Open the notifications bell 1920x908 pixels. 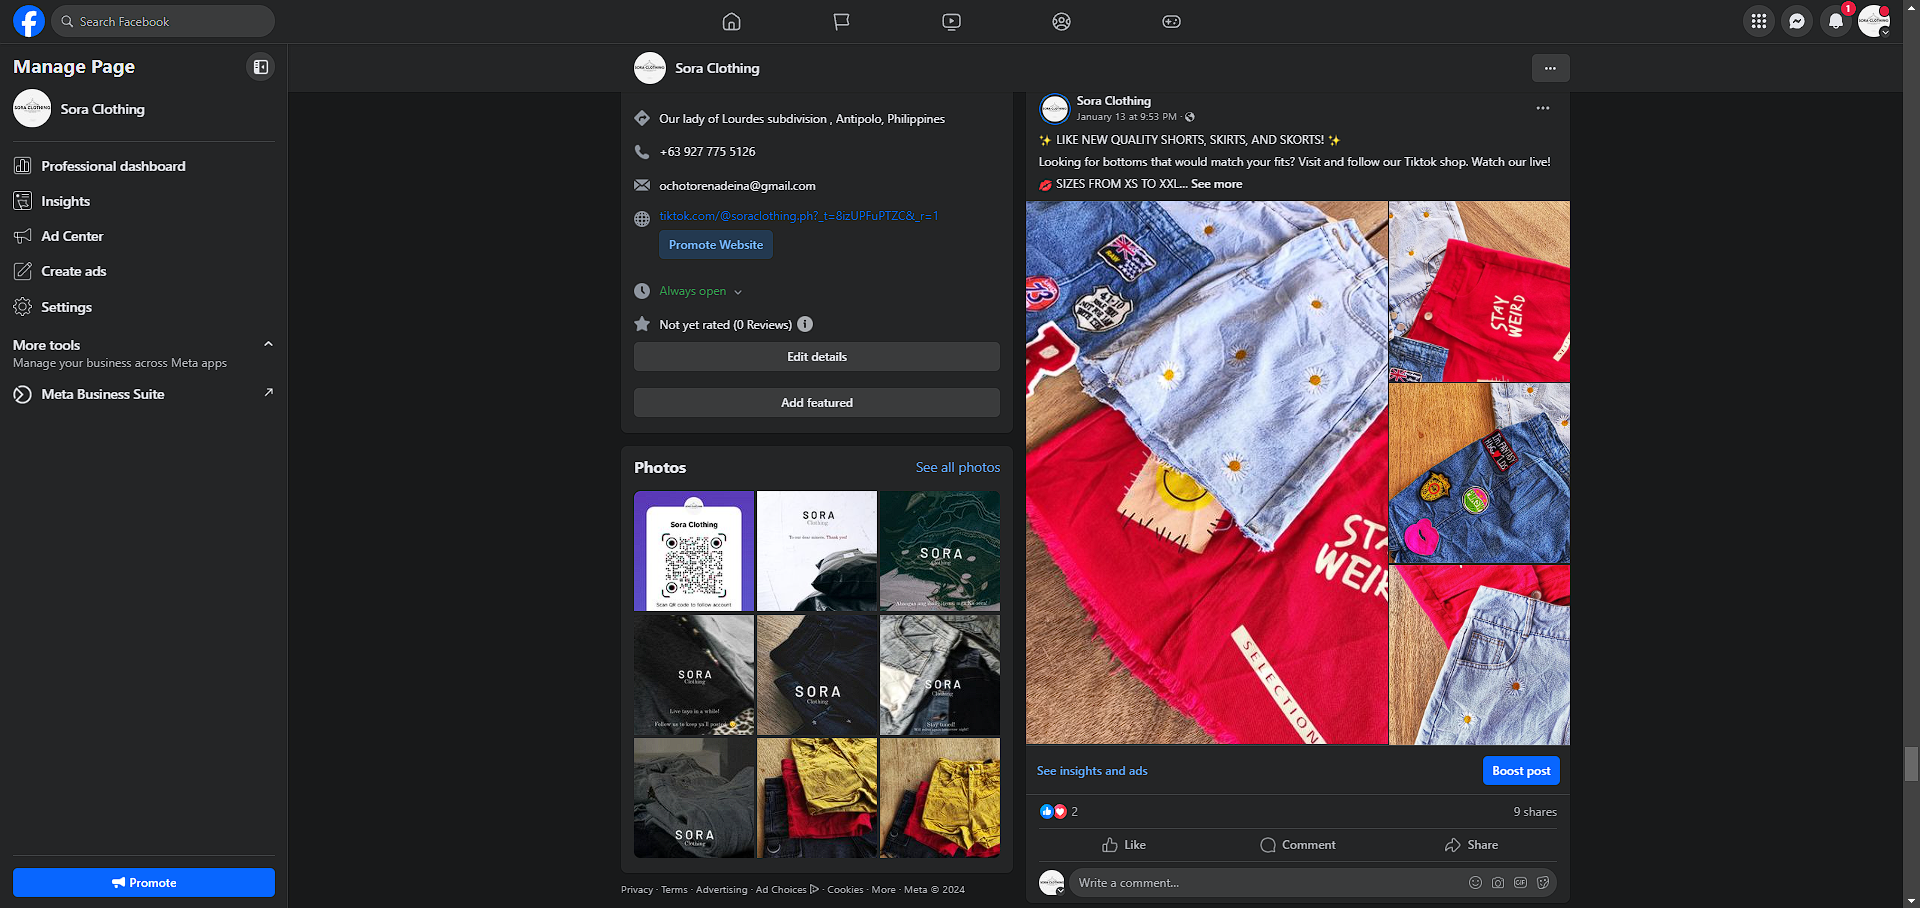[x=1836, y=21]
